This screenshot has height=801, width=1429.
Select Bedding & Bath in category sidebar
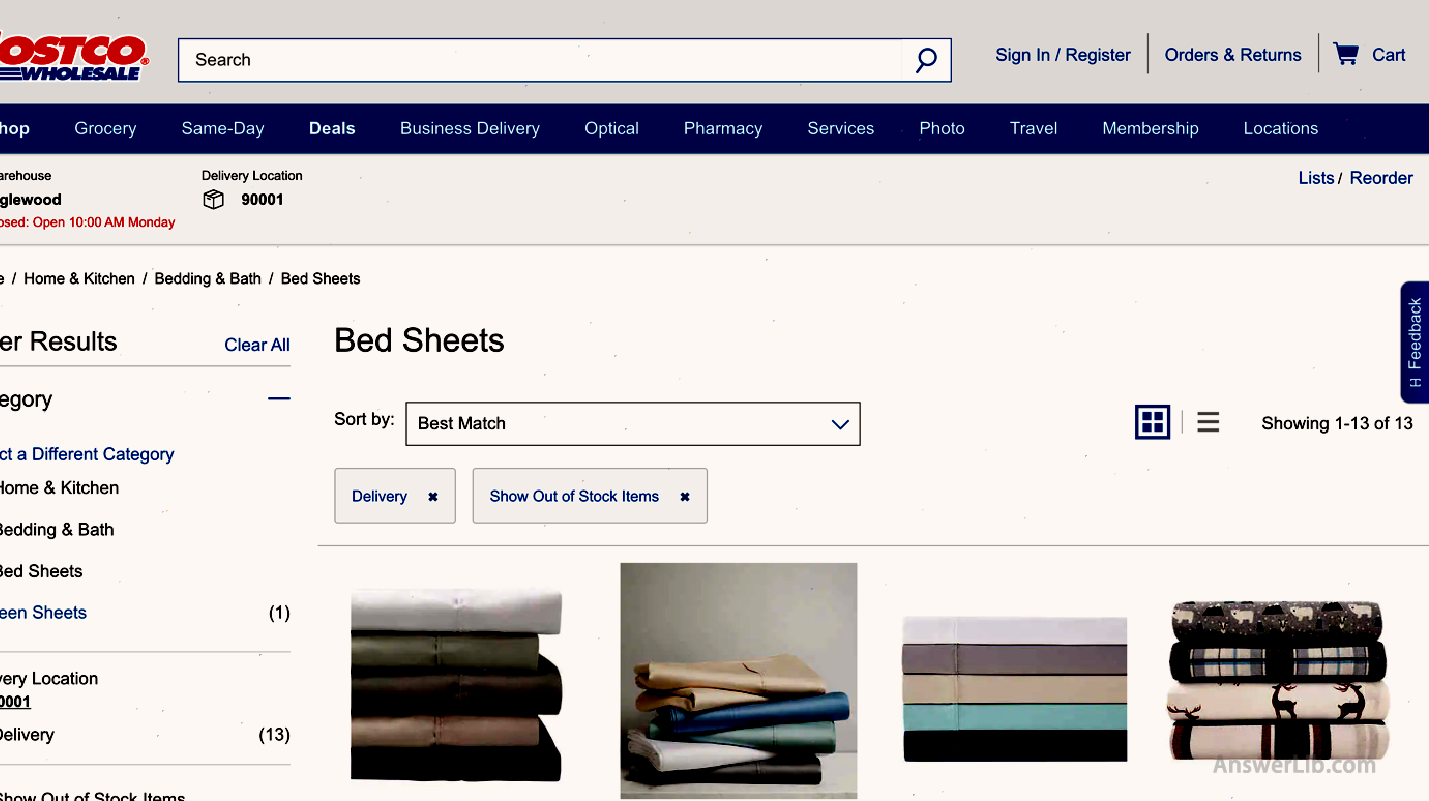pos(57,530)
